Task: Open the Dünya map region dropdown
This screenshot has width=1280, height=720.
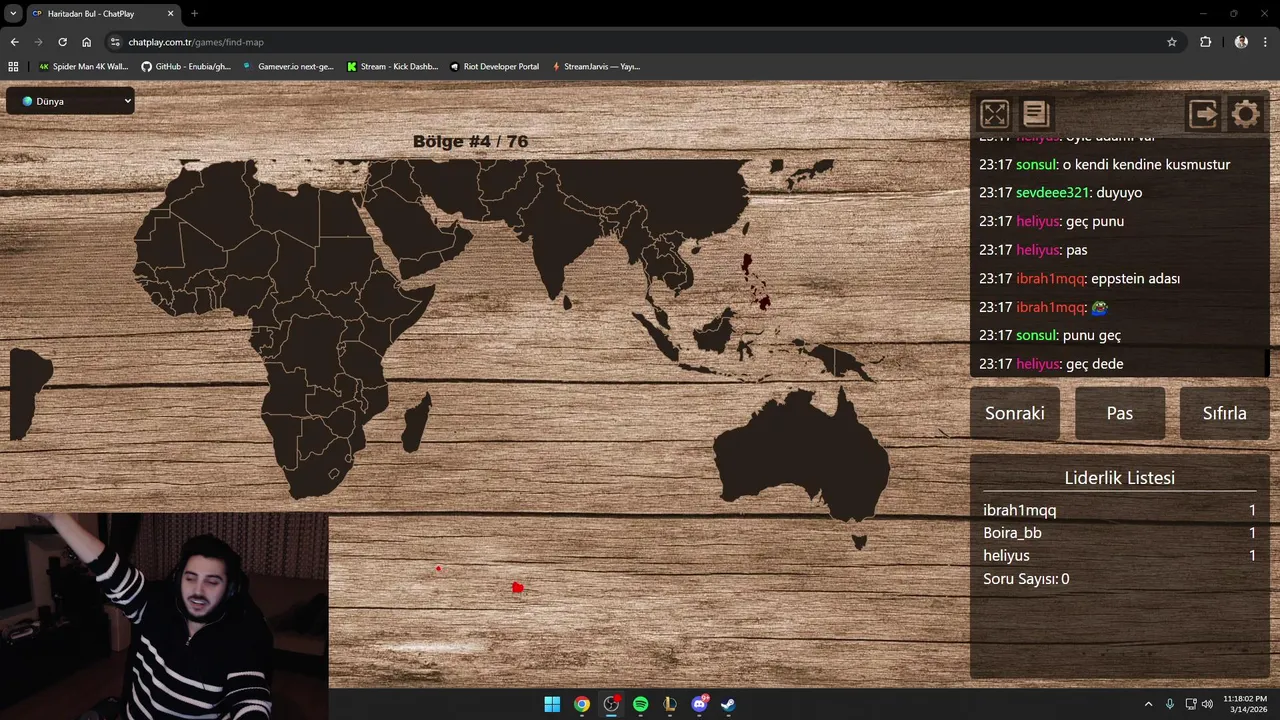Action: [70, 101]
